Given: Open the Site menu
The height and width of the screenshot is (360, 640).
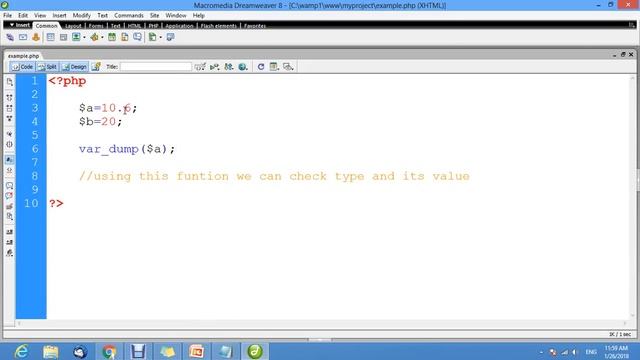Looking at the screenshot, I should coord(154,16).
